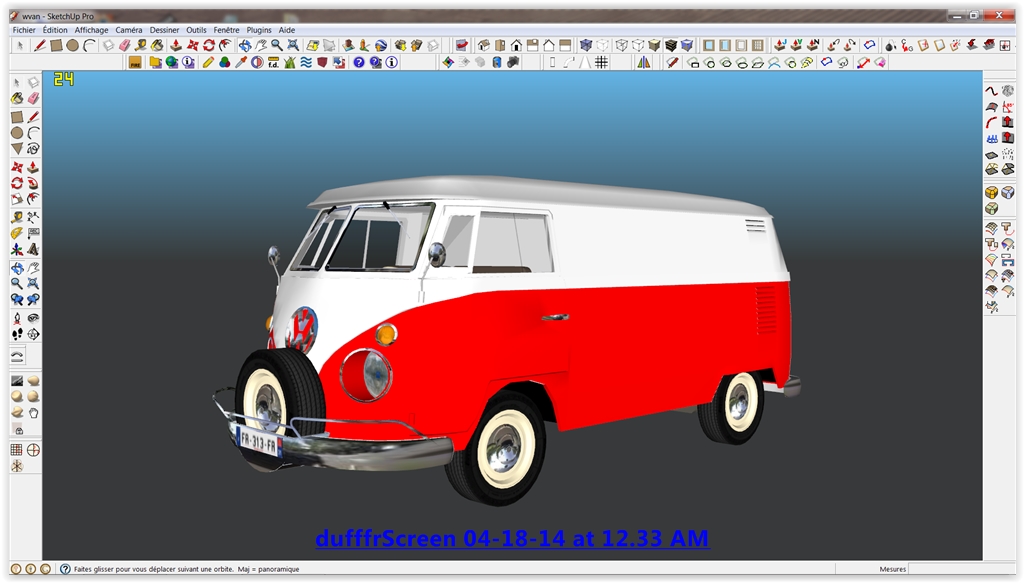Select the Eraser in left toolbar
This screenshot has width=1024, height=583.
click(x=33, y=98)
